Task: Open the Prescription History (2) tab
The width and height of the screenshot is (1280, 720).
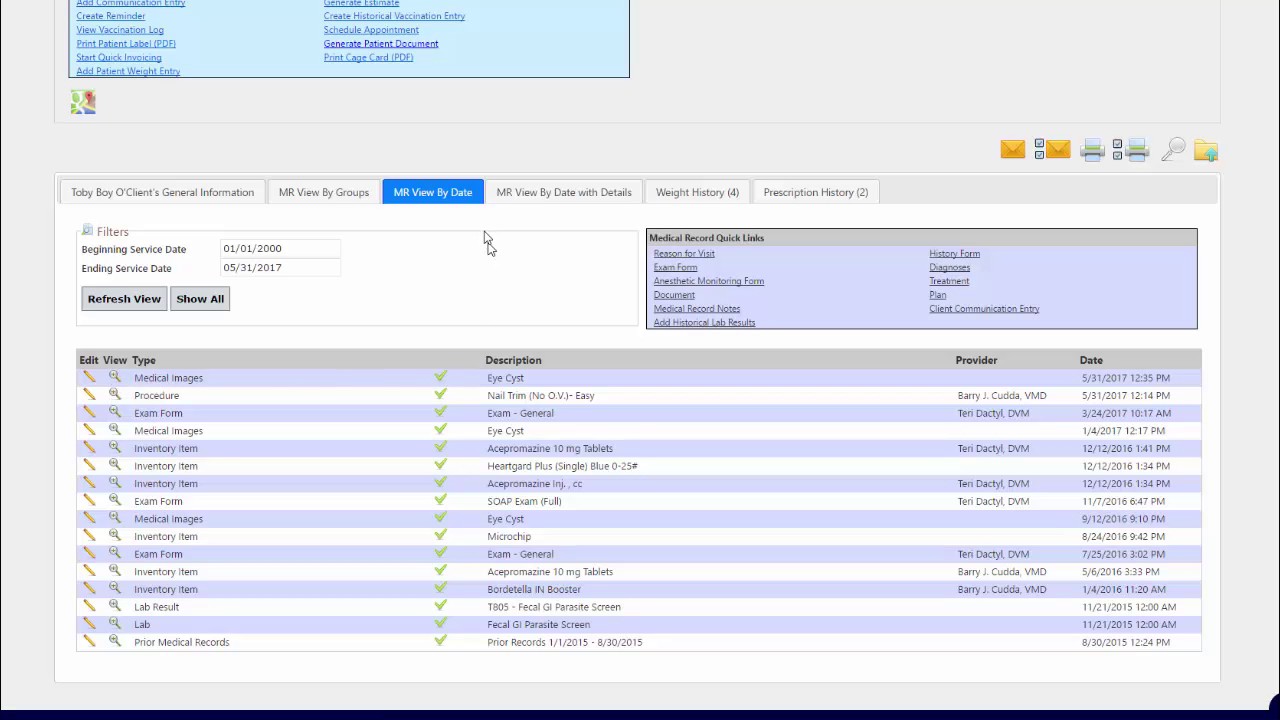Action: pos(816,192)
